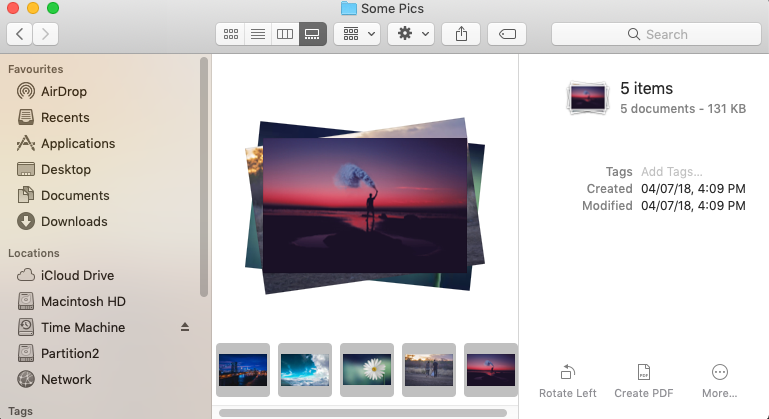Screen dimensions: 769x419
Task: Click the Network globe icon
Action: pos(26,379)
